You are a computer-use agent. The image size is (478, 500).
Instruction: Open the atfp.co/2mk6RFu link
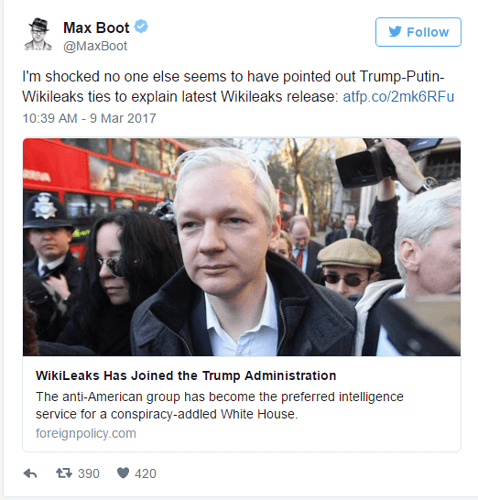point(399,97)
